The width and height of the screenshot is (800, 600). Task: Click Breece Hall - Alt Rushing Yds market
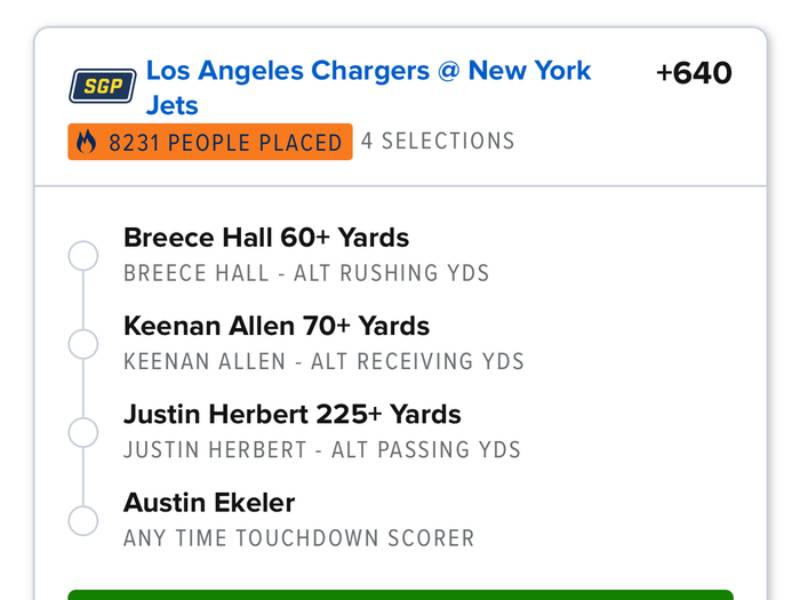306,273
